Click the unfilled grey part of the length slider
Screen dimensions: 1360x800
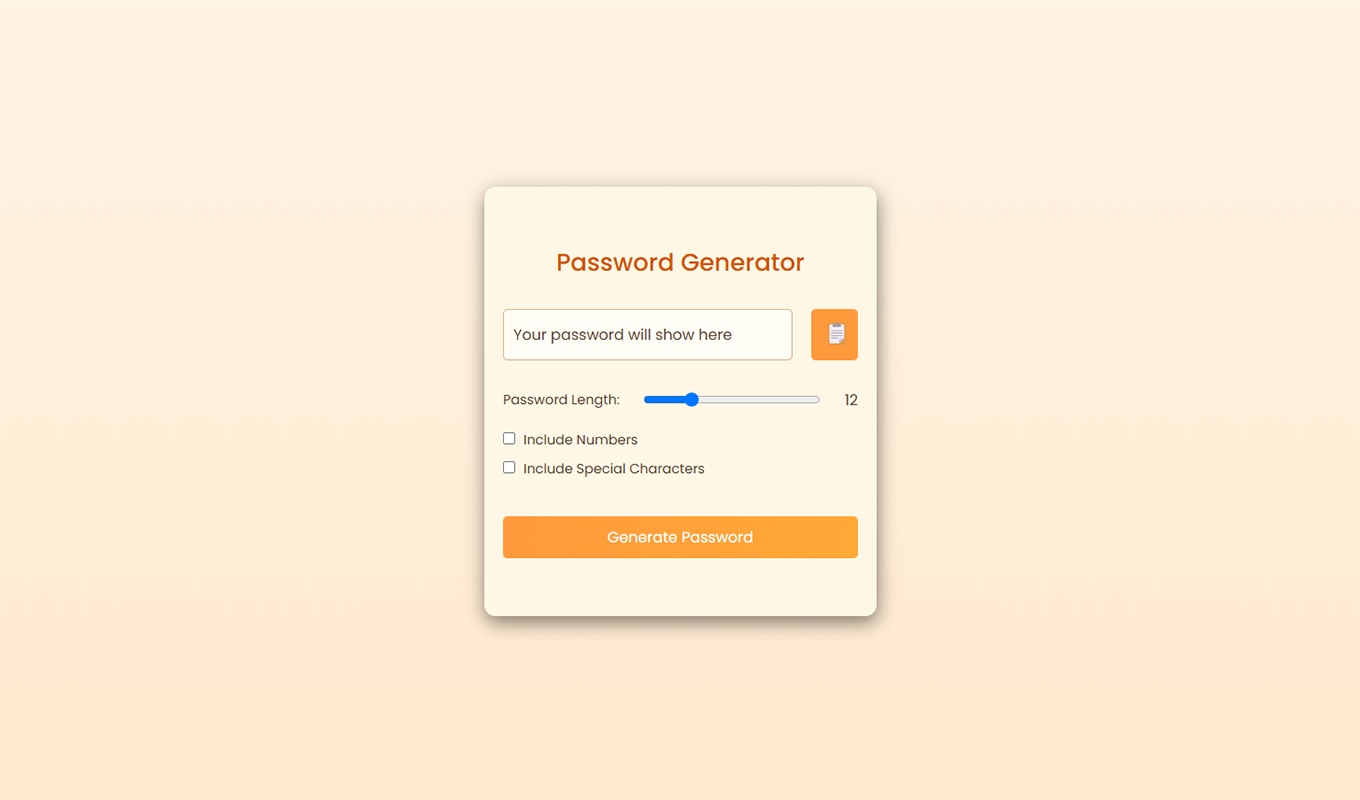pos(760,399)
